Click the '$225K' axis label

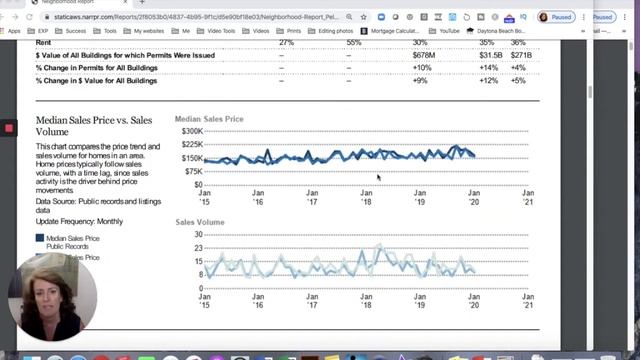(192, 144)
